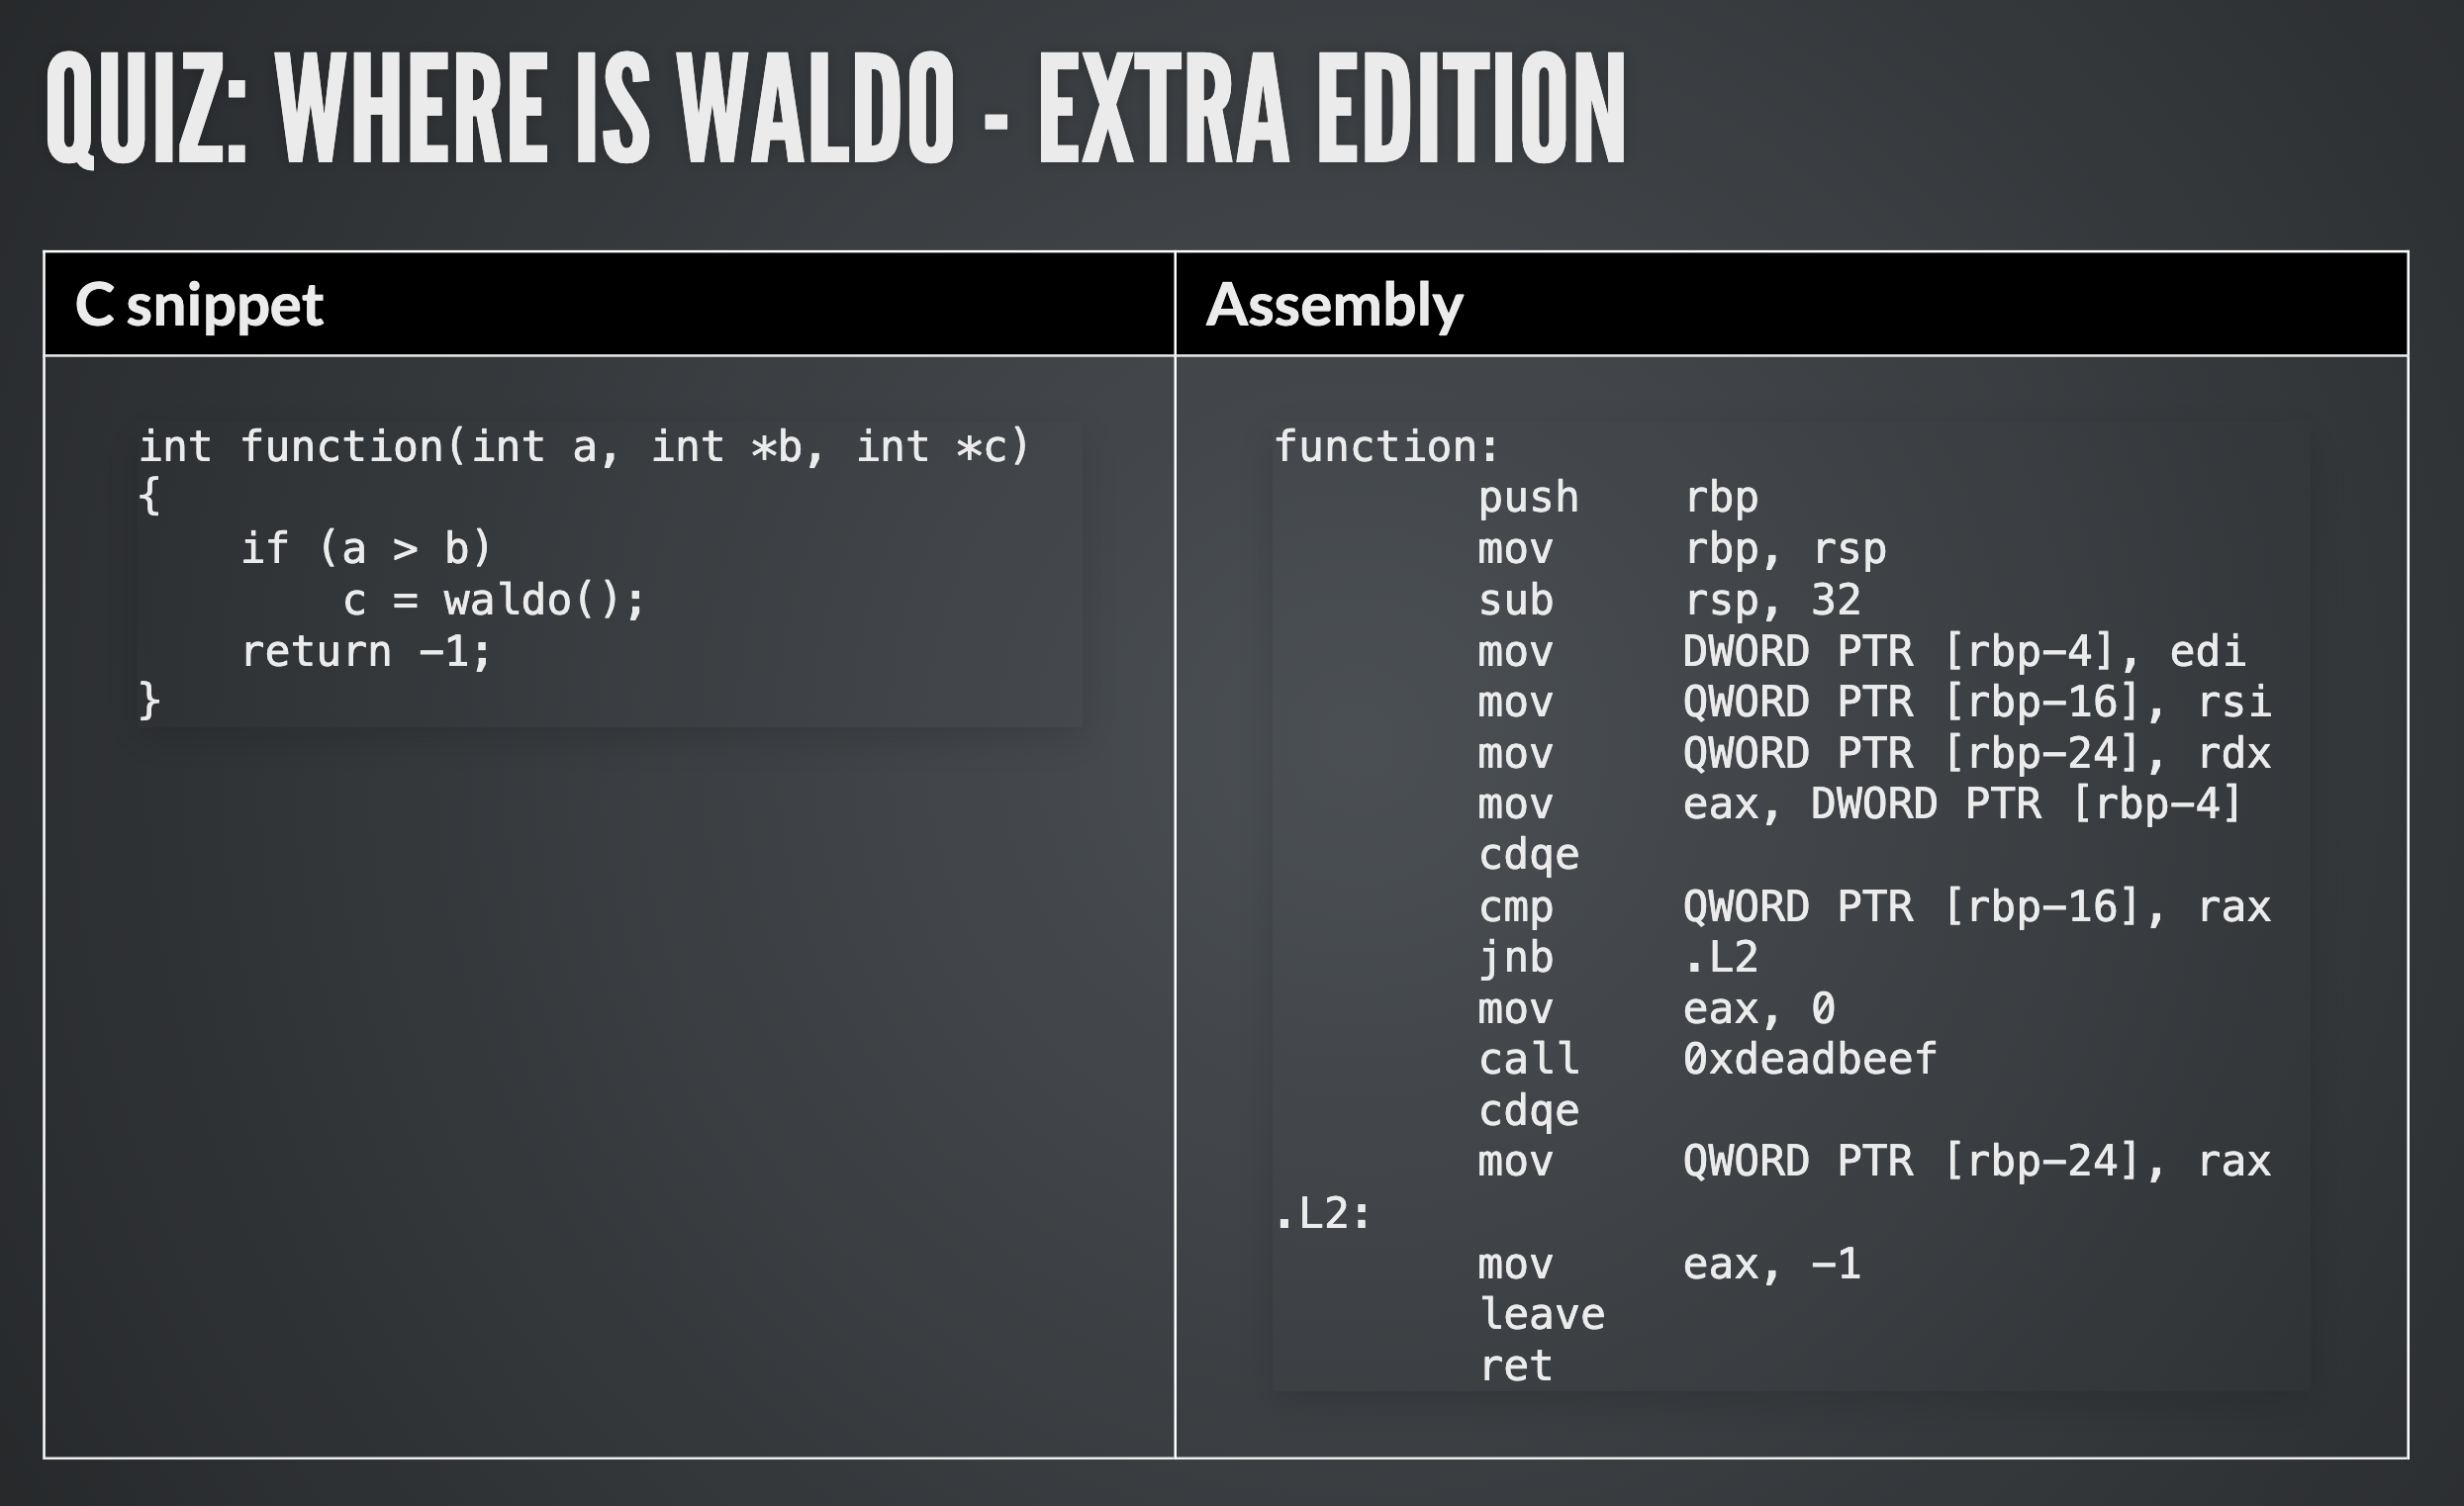
Task: Select the 'cmp QWORD PTR [rbp-16], rax' line
Action: pos(1874,907)
